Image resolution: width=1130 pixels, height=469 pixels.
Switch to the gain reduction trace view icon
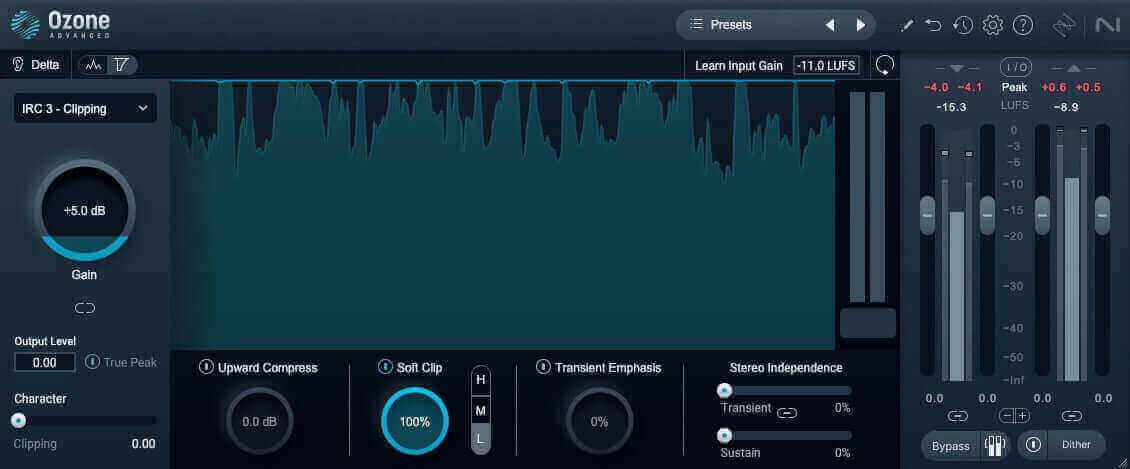pyautogui.click(x=121, y=66)
